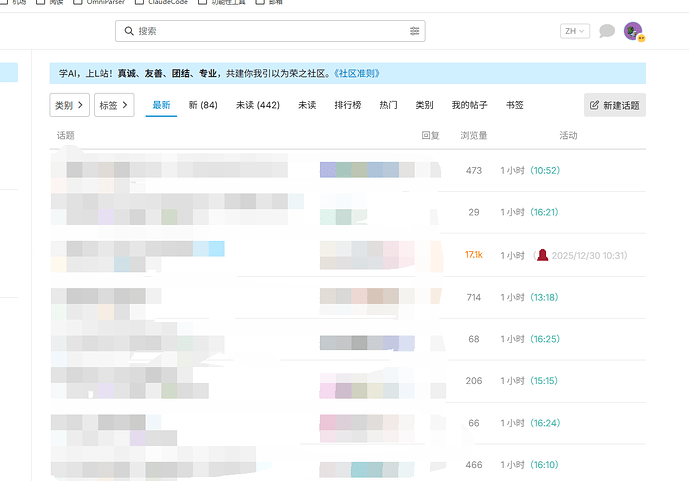
Task: Click the 17.1k view count
Action: tap(474, 254)
